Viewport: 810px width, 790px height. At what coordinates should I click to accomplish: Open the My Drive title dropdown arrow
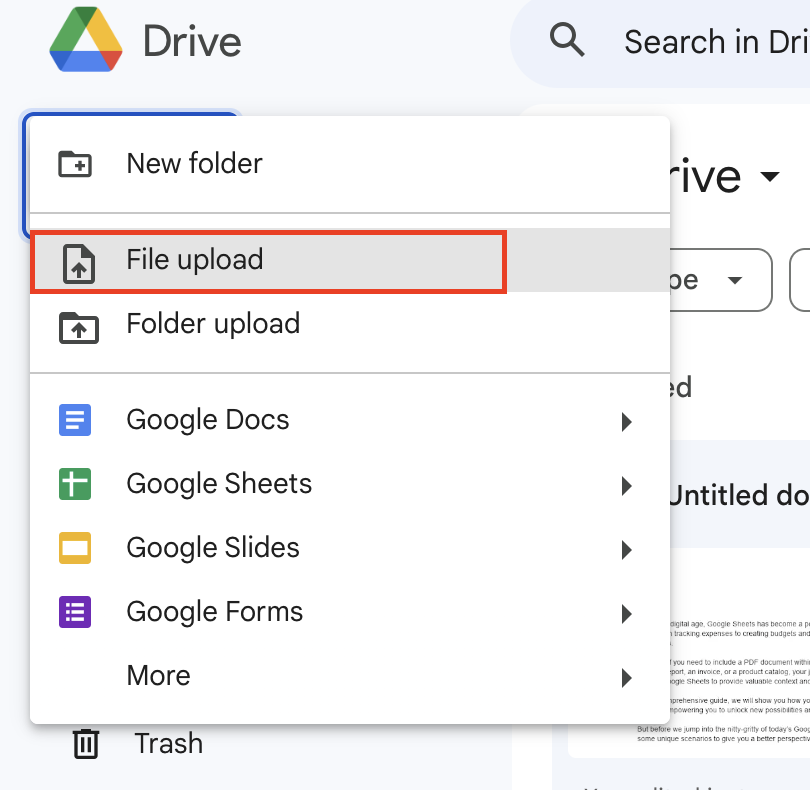click(x=770, y=177)
